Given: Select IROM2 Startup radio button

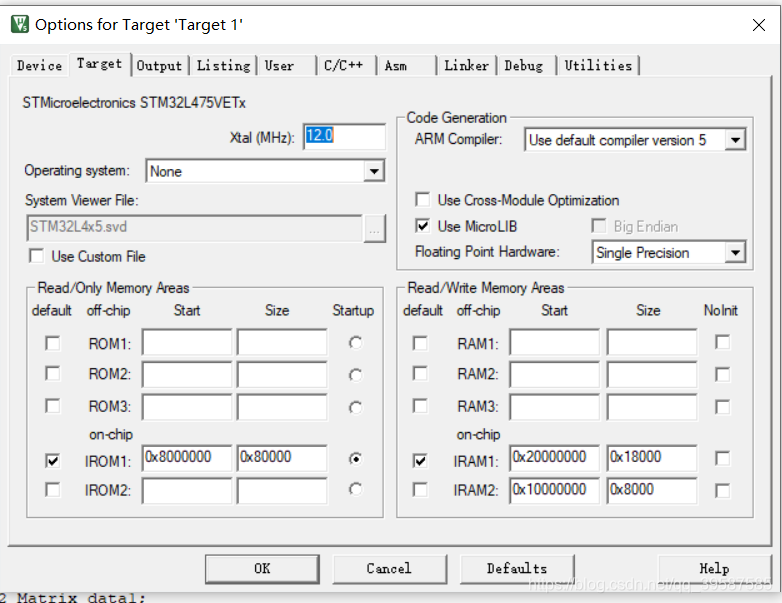Looking at the screenshot, I should [x=355, y=489].
